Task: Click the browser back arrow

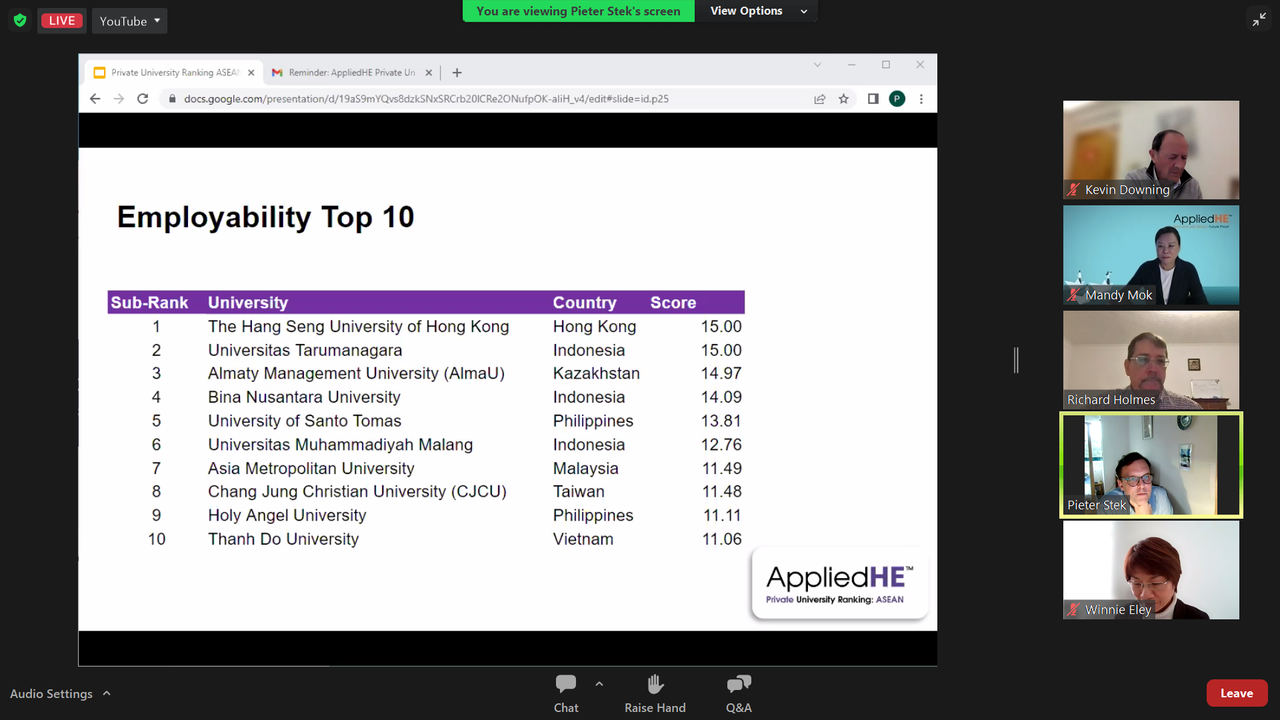Action: coord(95,99)
